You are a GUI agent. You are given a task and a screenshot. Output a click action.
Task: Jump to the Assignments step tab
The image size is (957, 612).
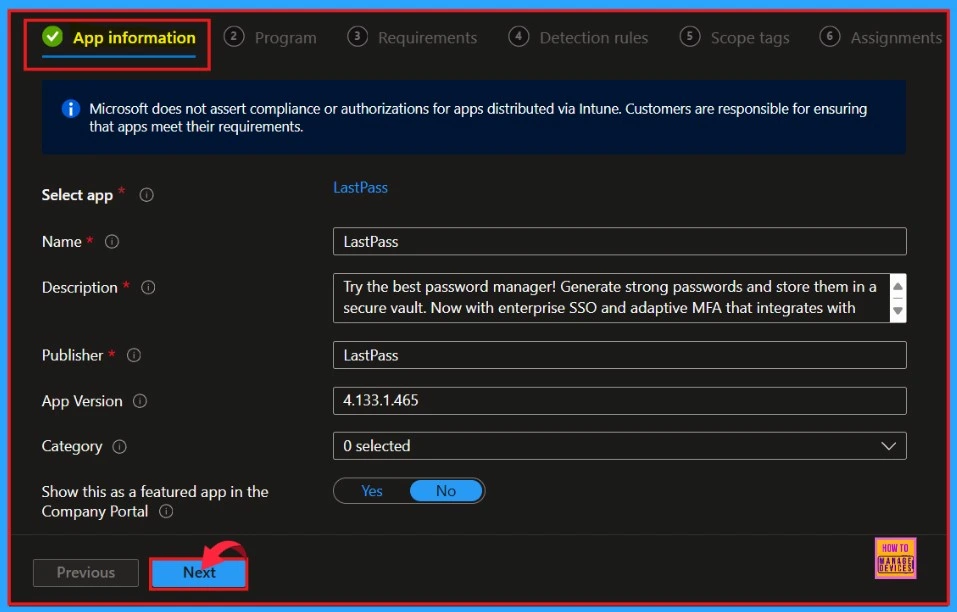(x=881, y=38)
